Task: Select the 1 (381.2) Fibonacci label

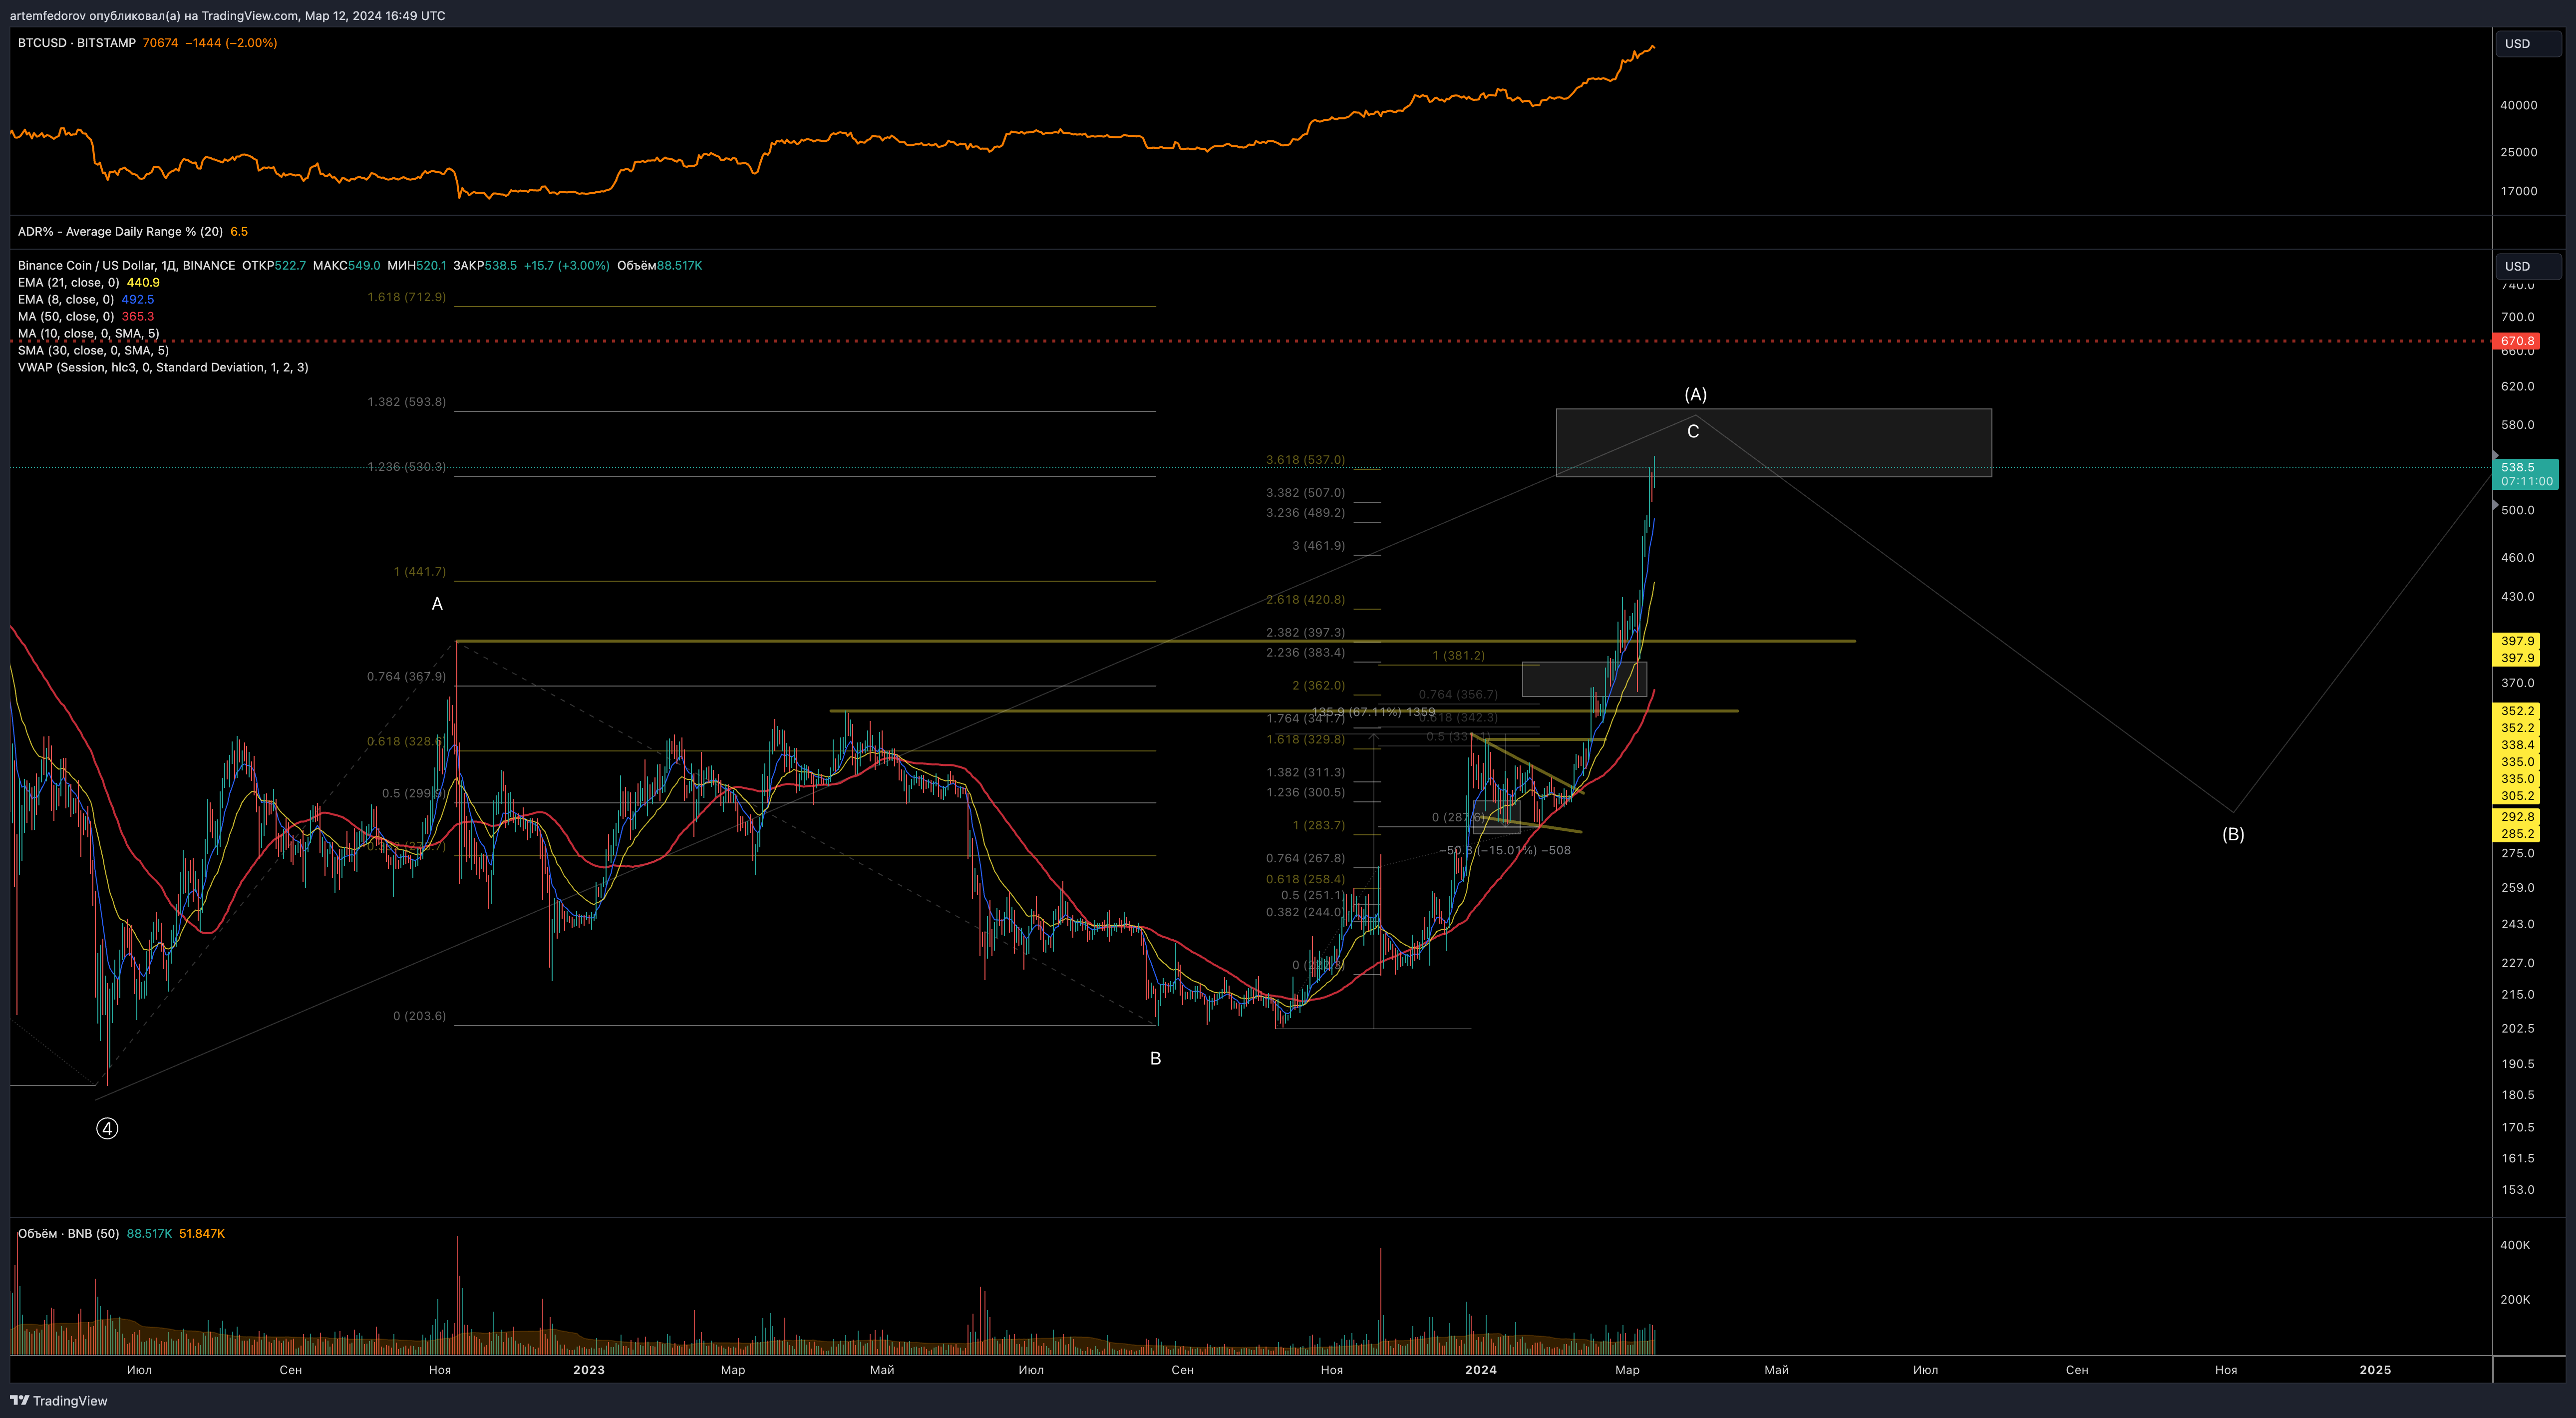Action: [x=1458, y=656]
